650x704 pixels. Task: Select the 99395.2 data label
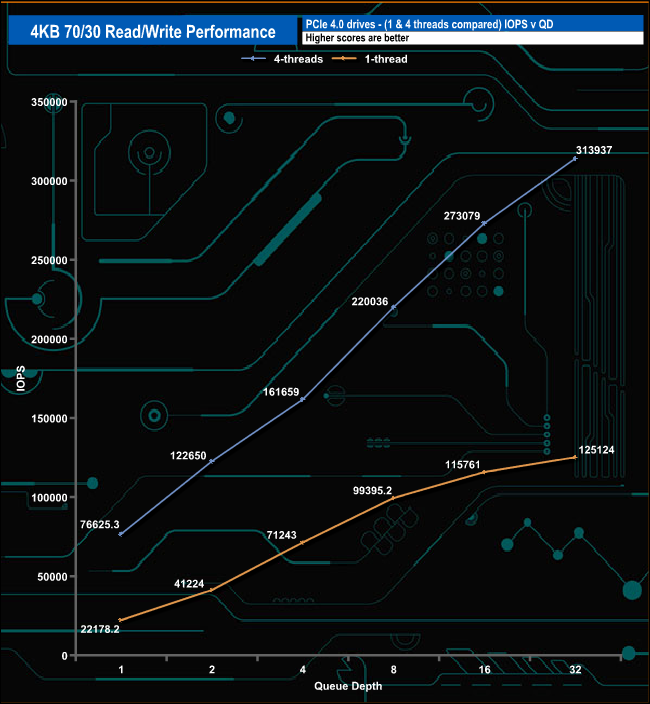click(x=372, y=491)
